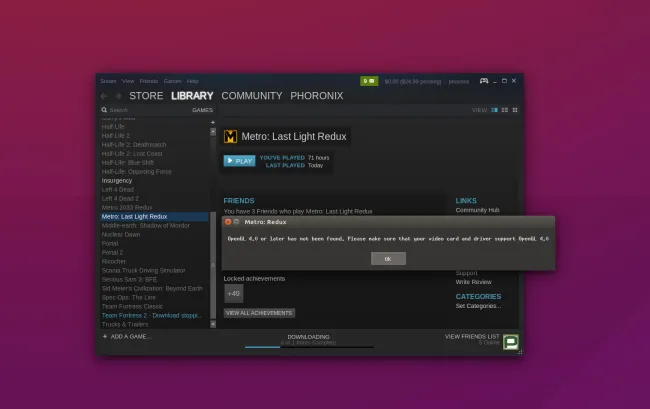Select Team Fortress 2 - Download stopping

click(152, 315)
